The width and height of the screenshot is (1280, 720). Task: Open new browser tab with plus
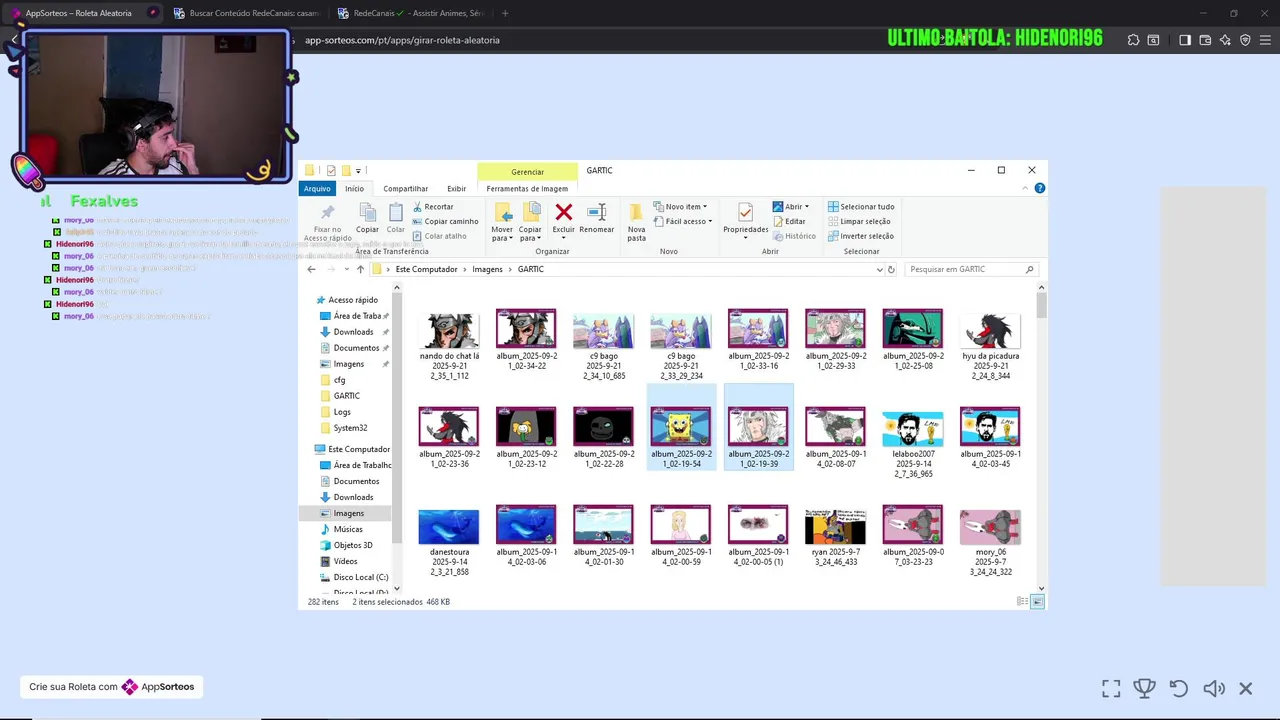[x=505, y=13]
